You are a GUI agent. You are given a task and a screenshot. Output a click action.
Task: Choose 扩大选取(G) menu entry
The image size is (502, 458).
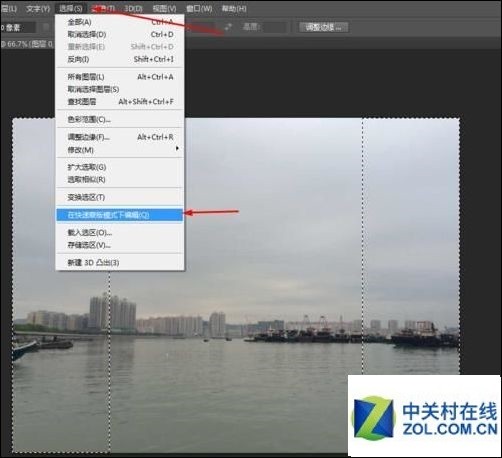[120, 167]
